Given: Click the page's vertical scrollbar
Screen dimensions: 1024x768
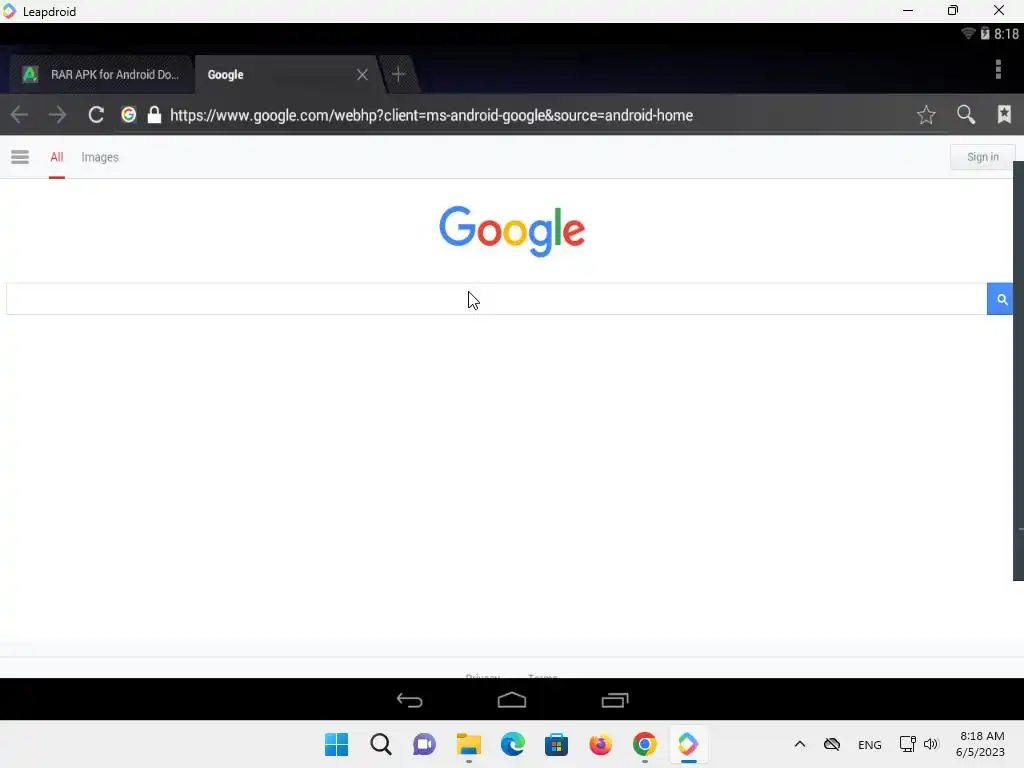Looking at the screenshot, I should pyautogui.click(x=1018, y=370).
